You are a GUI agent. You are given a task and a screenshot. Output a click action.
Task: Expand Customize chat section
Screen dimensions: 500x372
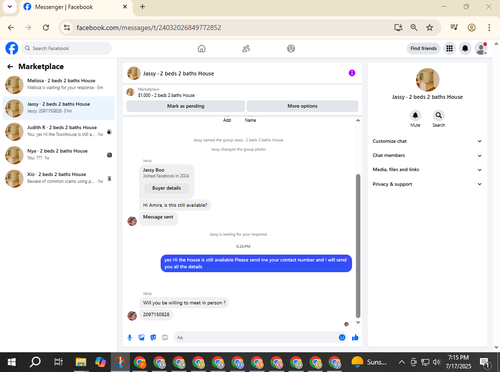[427, 141]
